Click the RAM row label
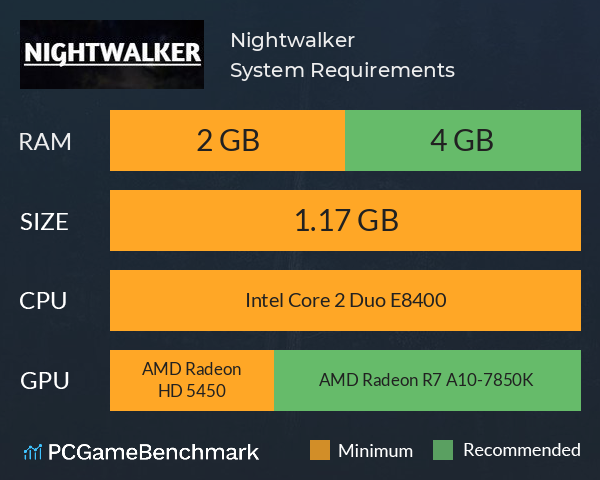 [45, 142]
